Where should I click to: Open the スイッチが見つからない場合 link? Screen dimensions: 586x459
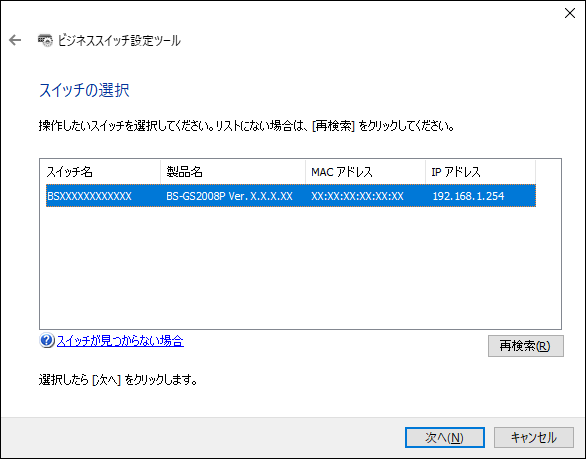pyautogui.click(x=120, y=341)
